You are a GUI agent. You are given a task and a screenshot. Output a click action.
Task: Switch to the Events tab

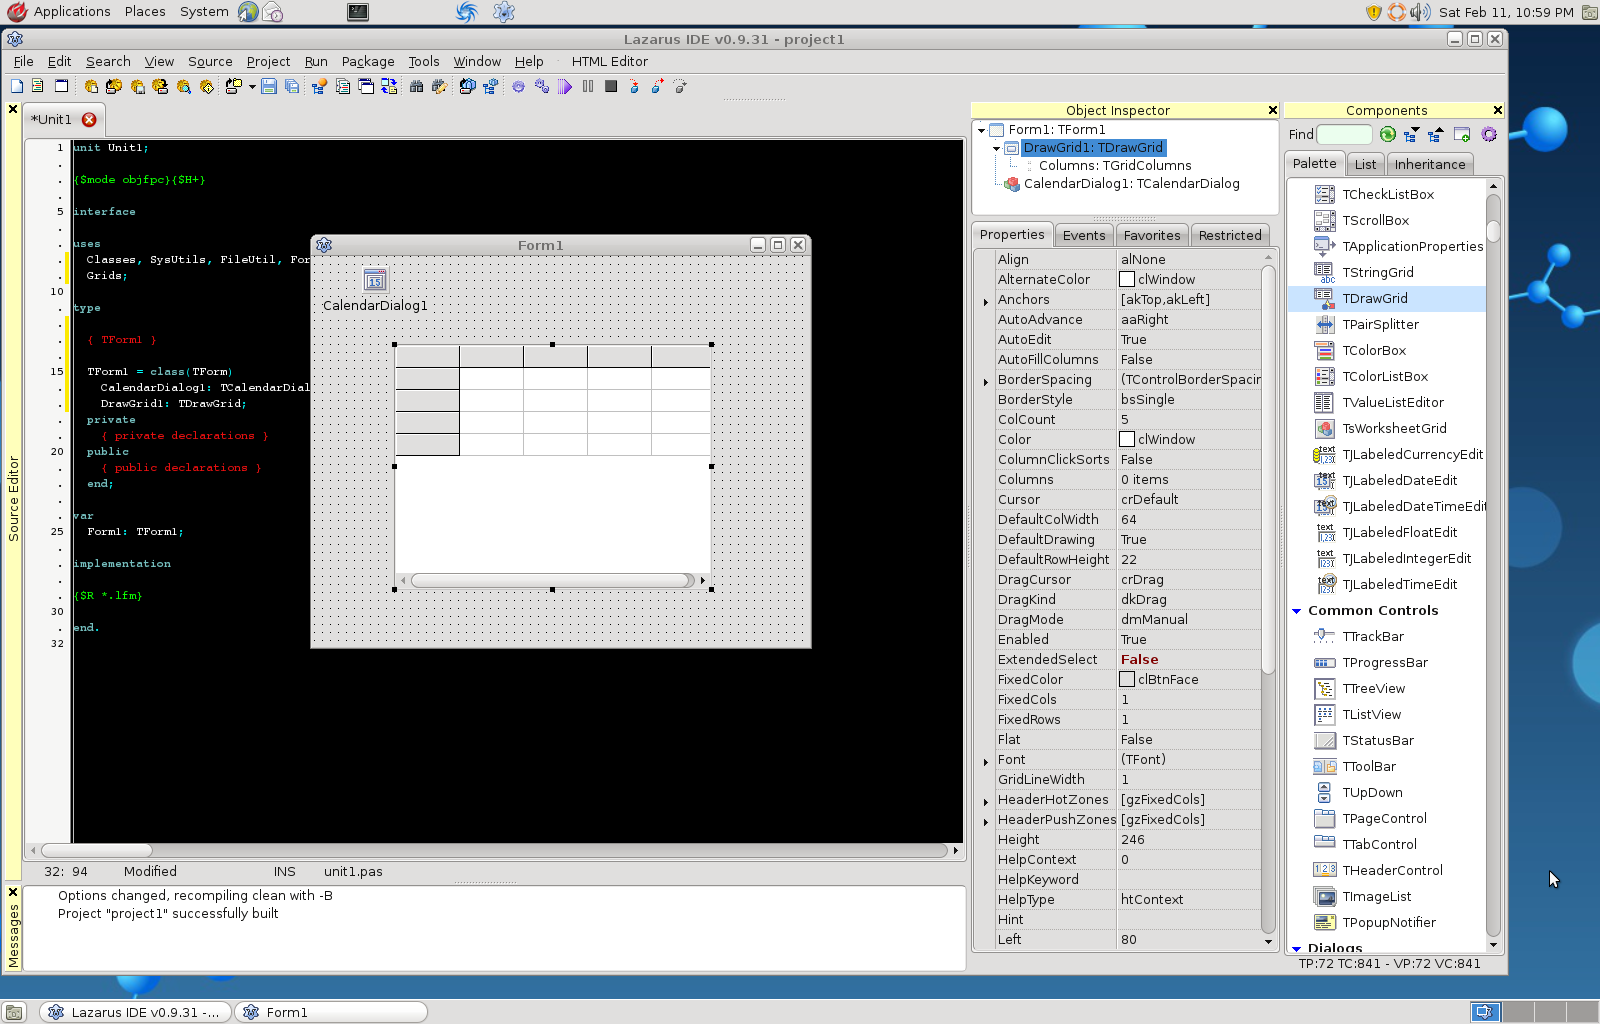(1084, 235)
